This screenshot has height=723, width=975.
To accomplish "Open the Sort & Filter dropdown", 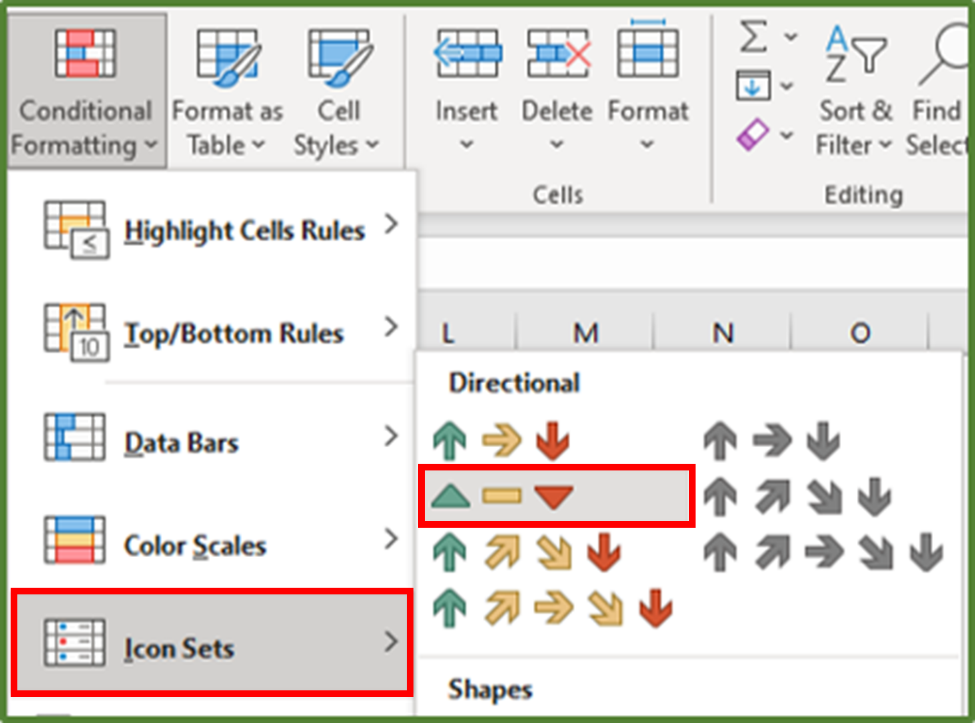I will 855,127.
